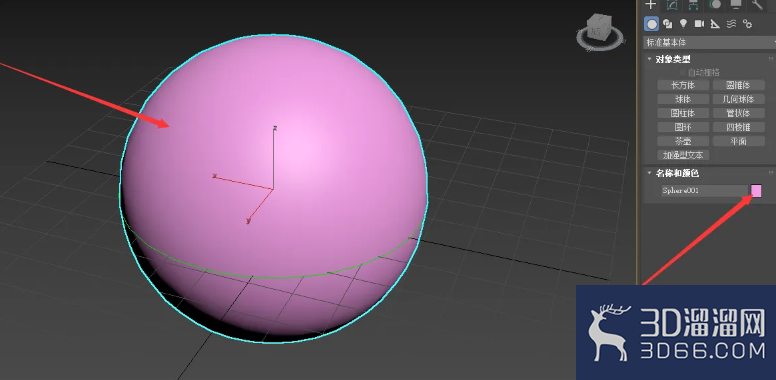
Task: Open the pink object color swatch
Action: click(756, 190)
